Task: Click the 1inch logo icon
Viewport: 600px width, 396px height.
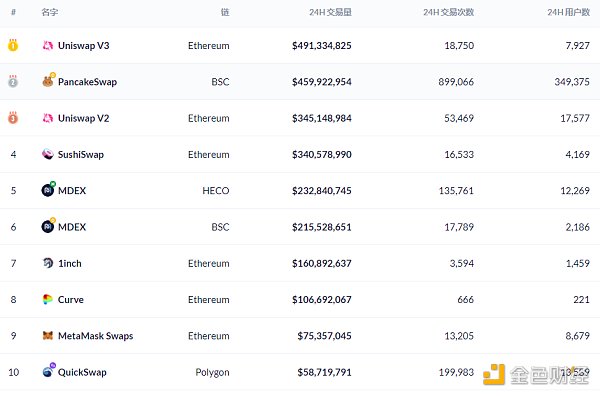Action: tap(47, 263)
